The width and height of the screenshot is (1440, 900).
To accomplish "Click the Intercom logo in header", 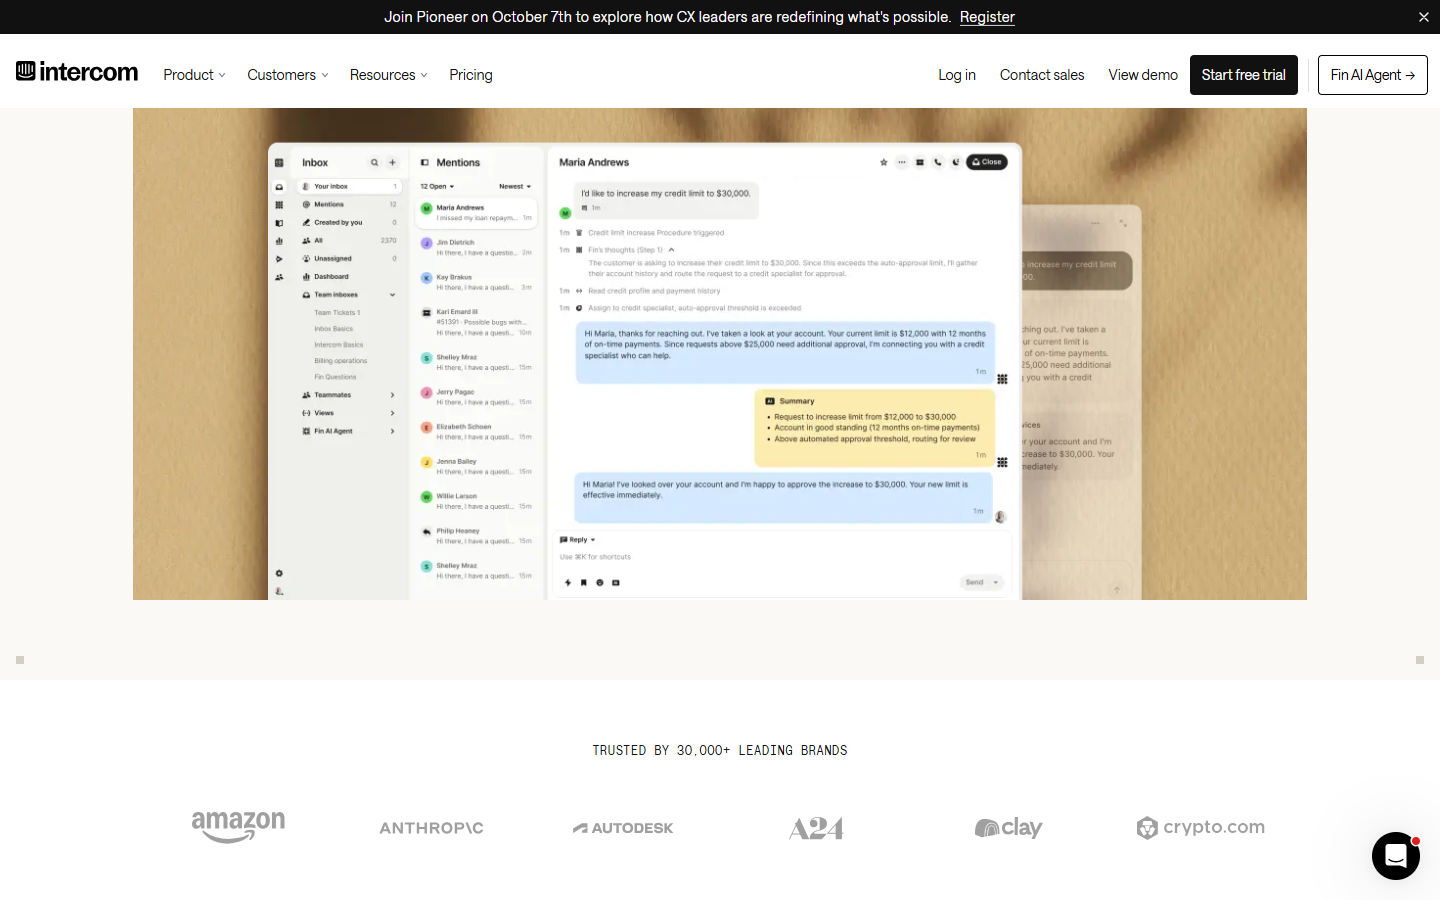I will point(77,72).
